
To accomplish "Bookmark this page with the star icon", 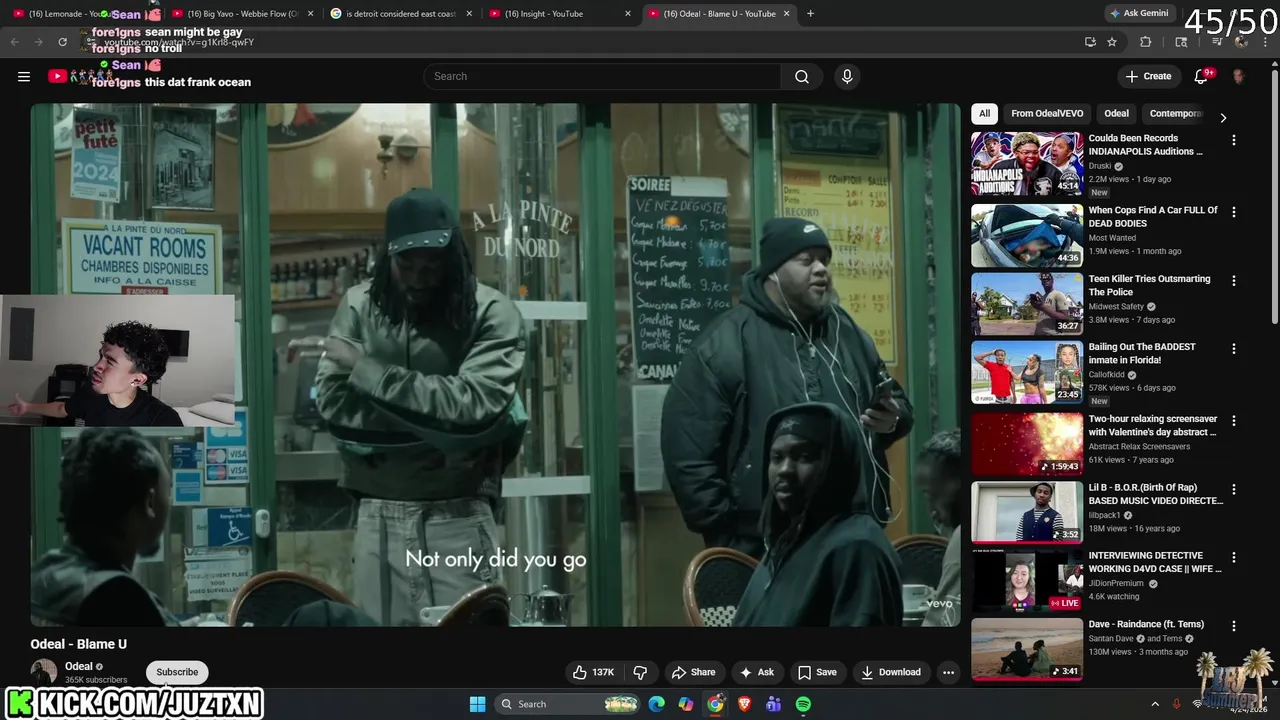I will 1112,42.
